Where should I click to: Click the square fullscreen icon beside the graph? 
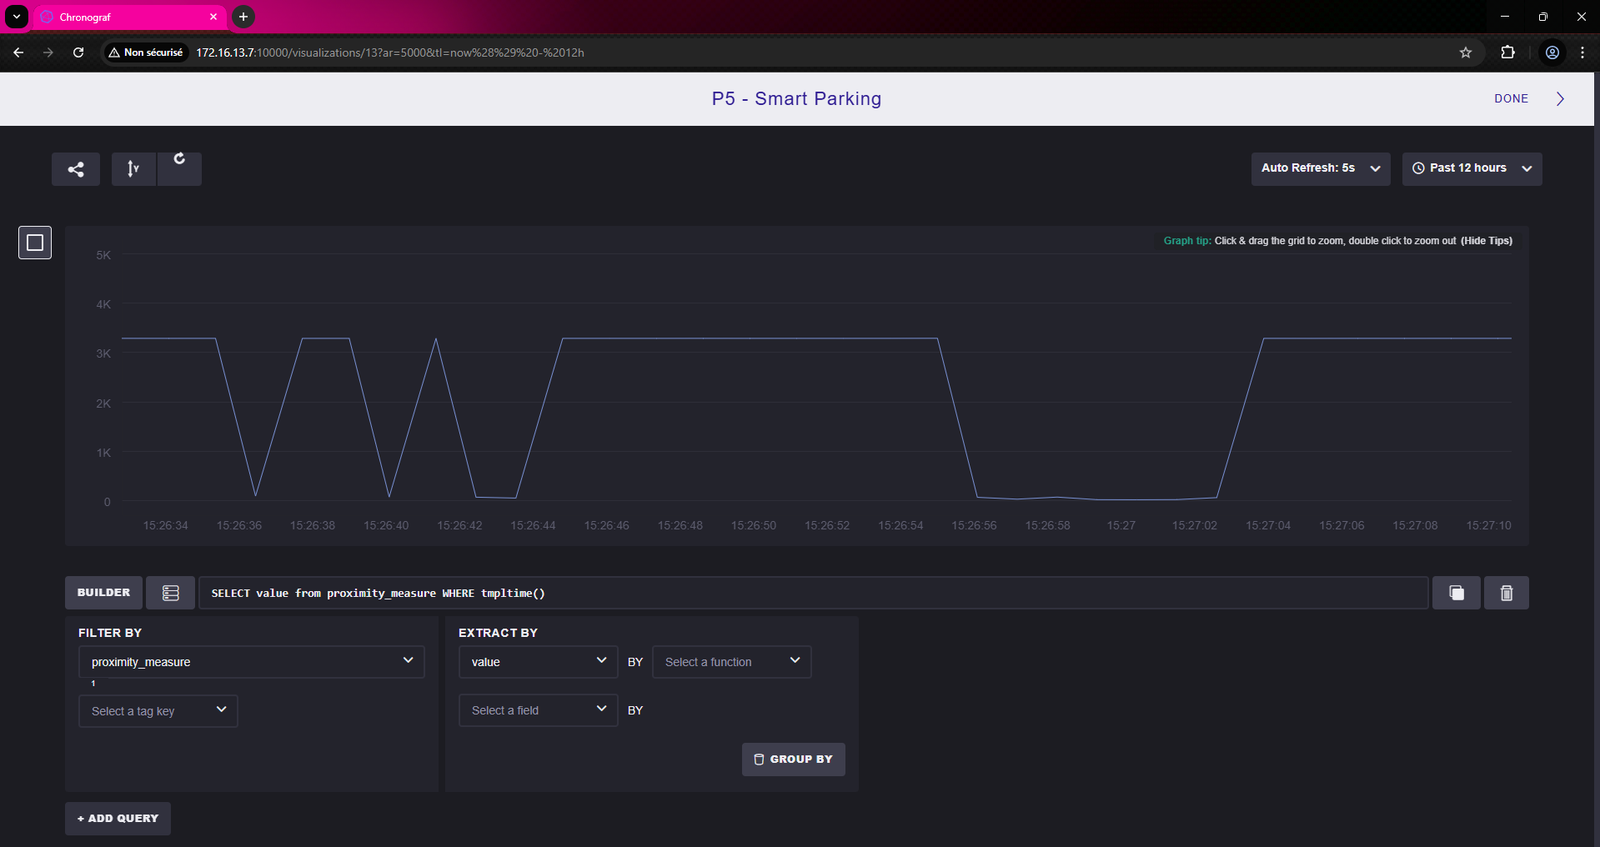35,242
